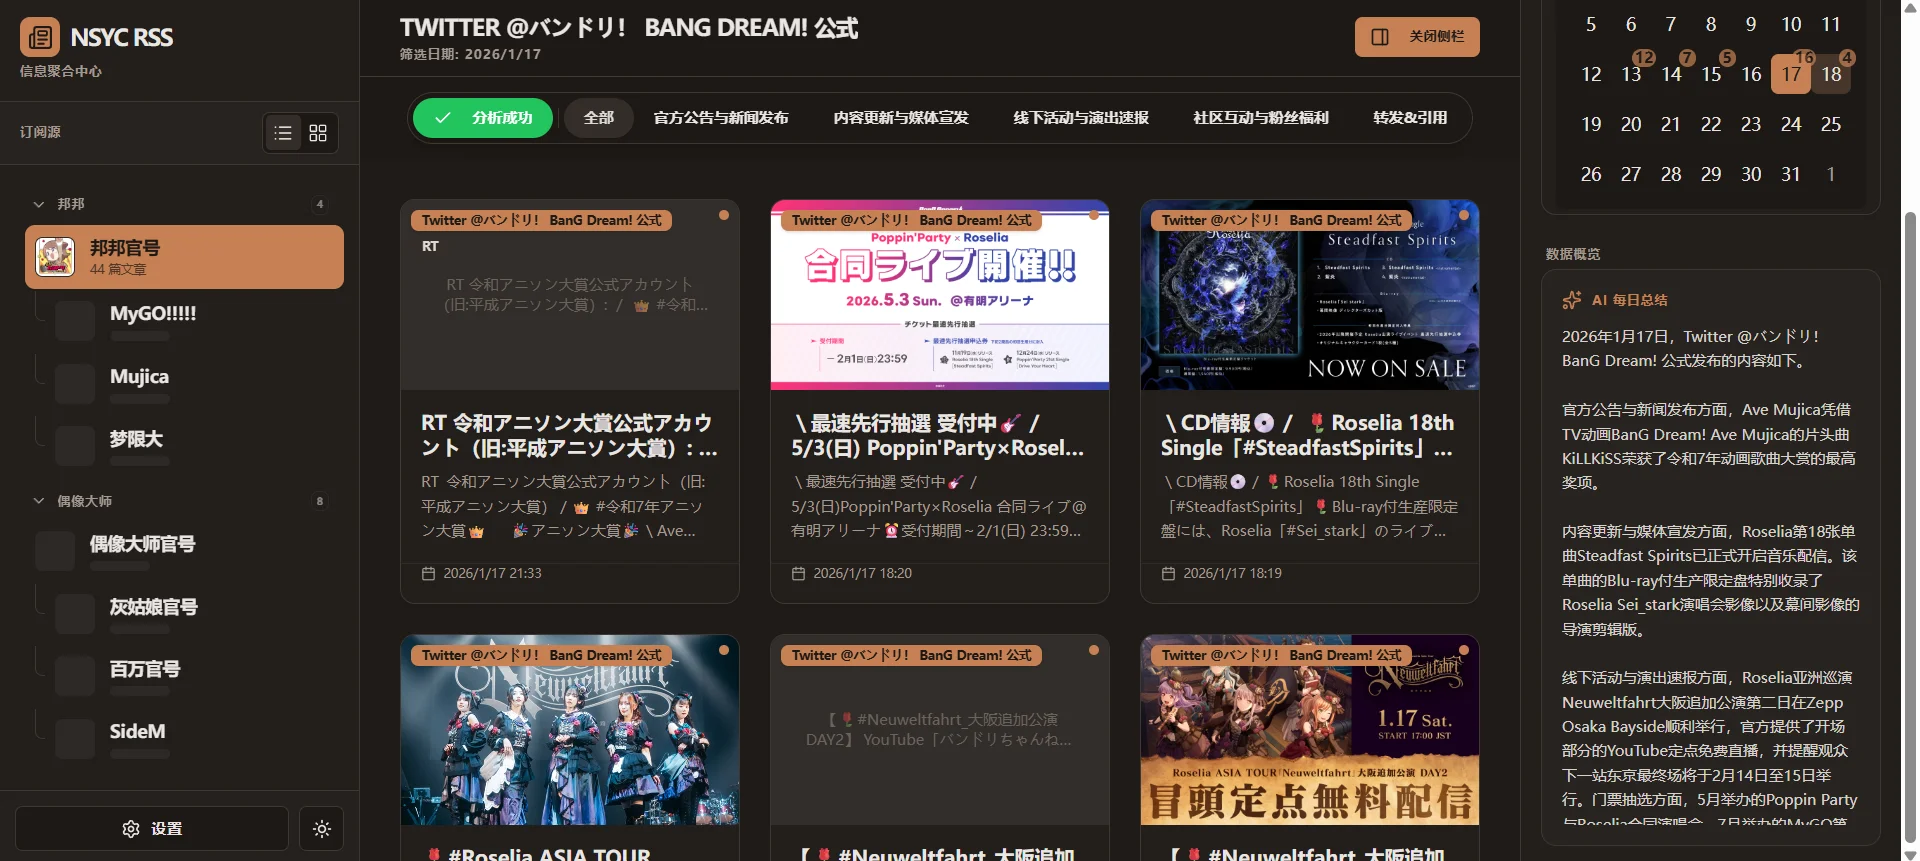Image resolution: width=1920 pixels, height=861 pixels.
Task: Toggle light/dark theme sun icon
Action: click(x=322, y=829)
